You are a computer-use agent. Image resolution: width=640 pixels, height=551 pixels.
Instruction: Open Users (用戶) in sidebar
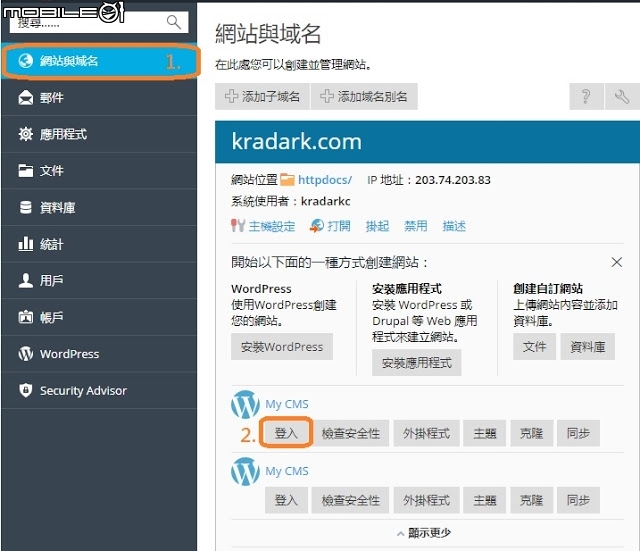tap(99, 280)
